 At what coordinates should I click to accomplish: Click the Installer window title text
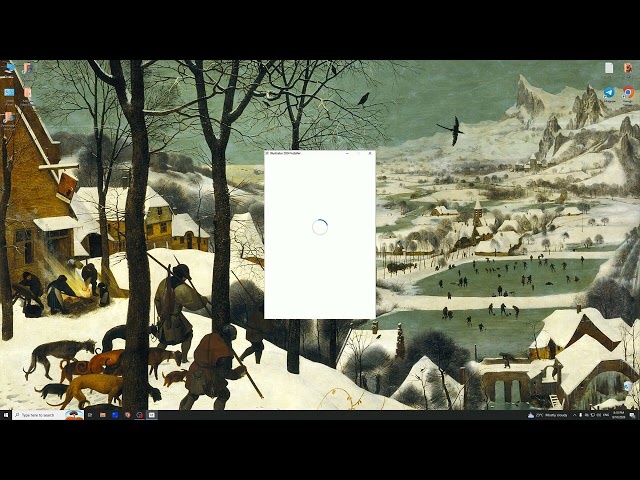285,153
